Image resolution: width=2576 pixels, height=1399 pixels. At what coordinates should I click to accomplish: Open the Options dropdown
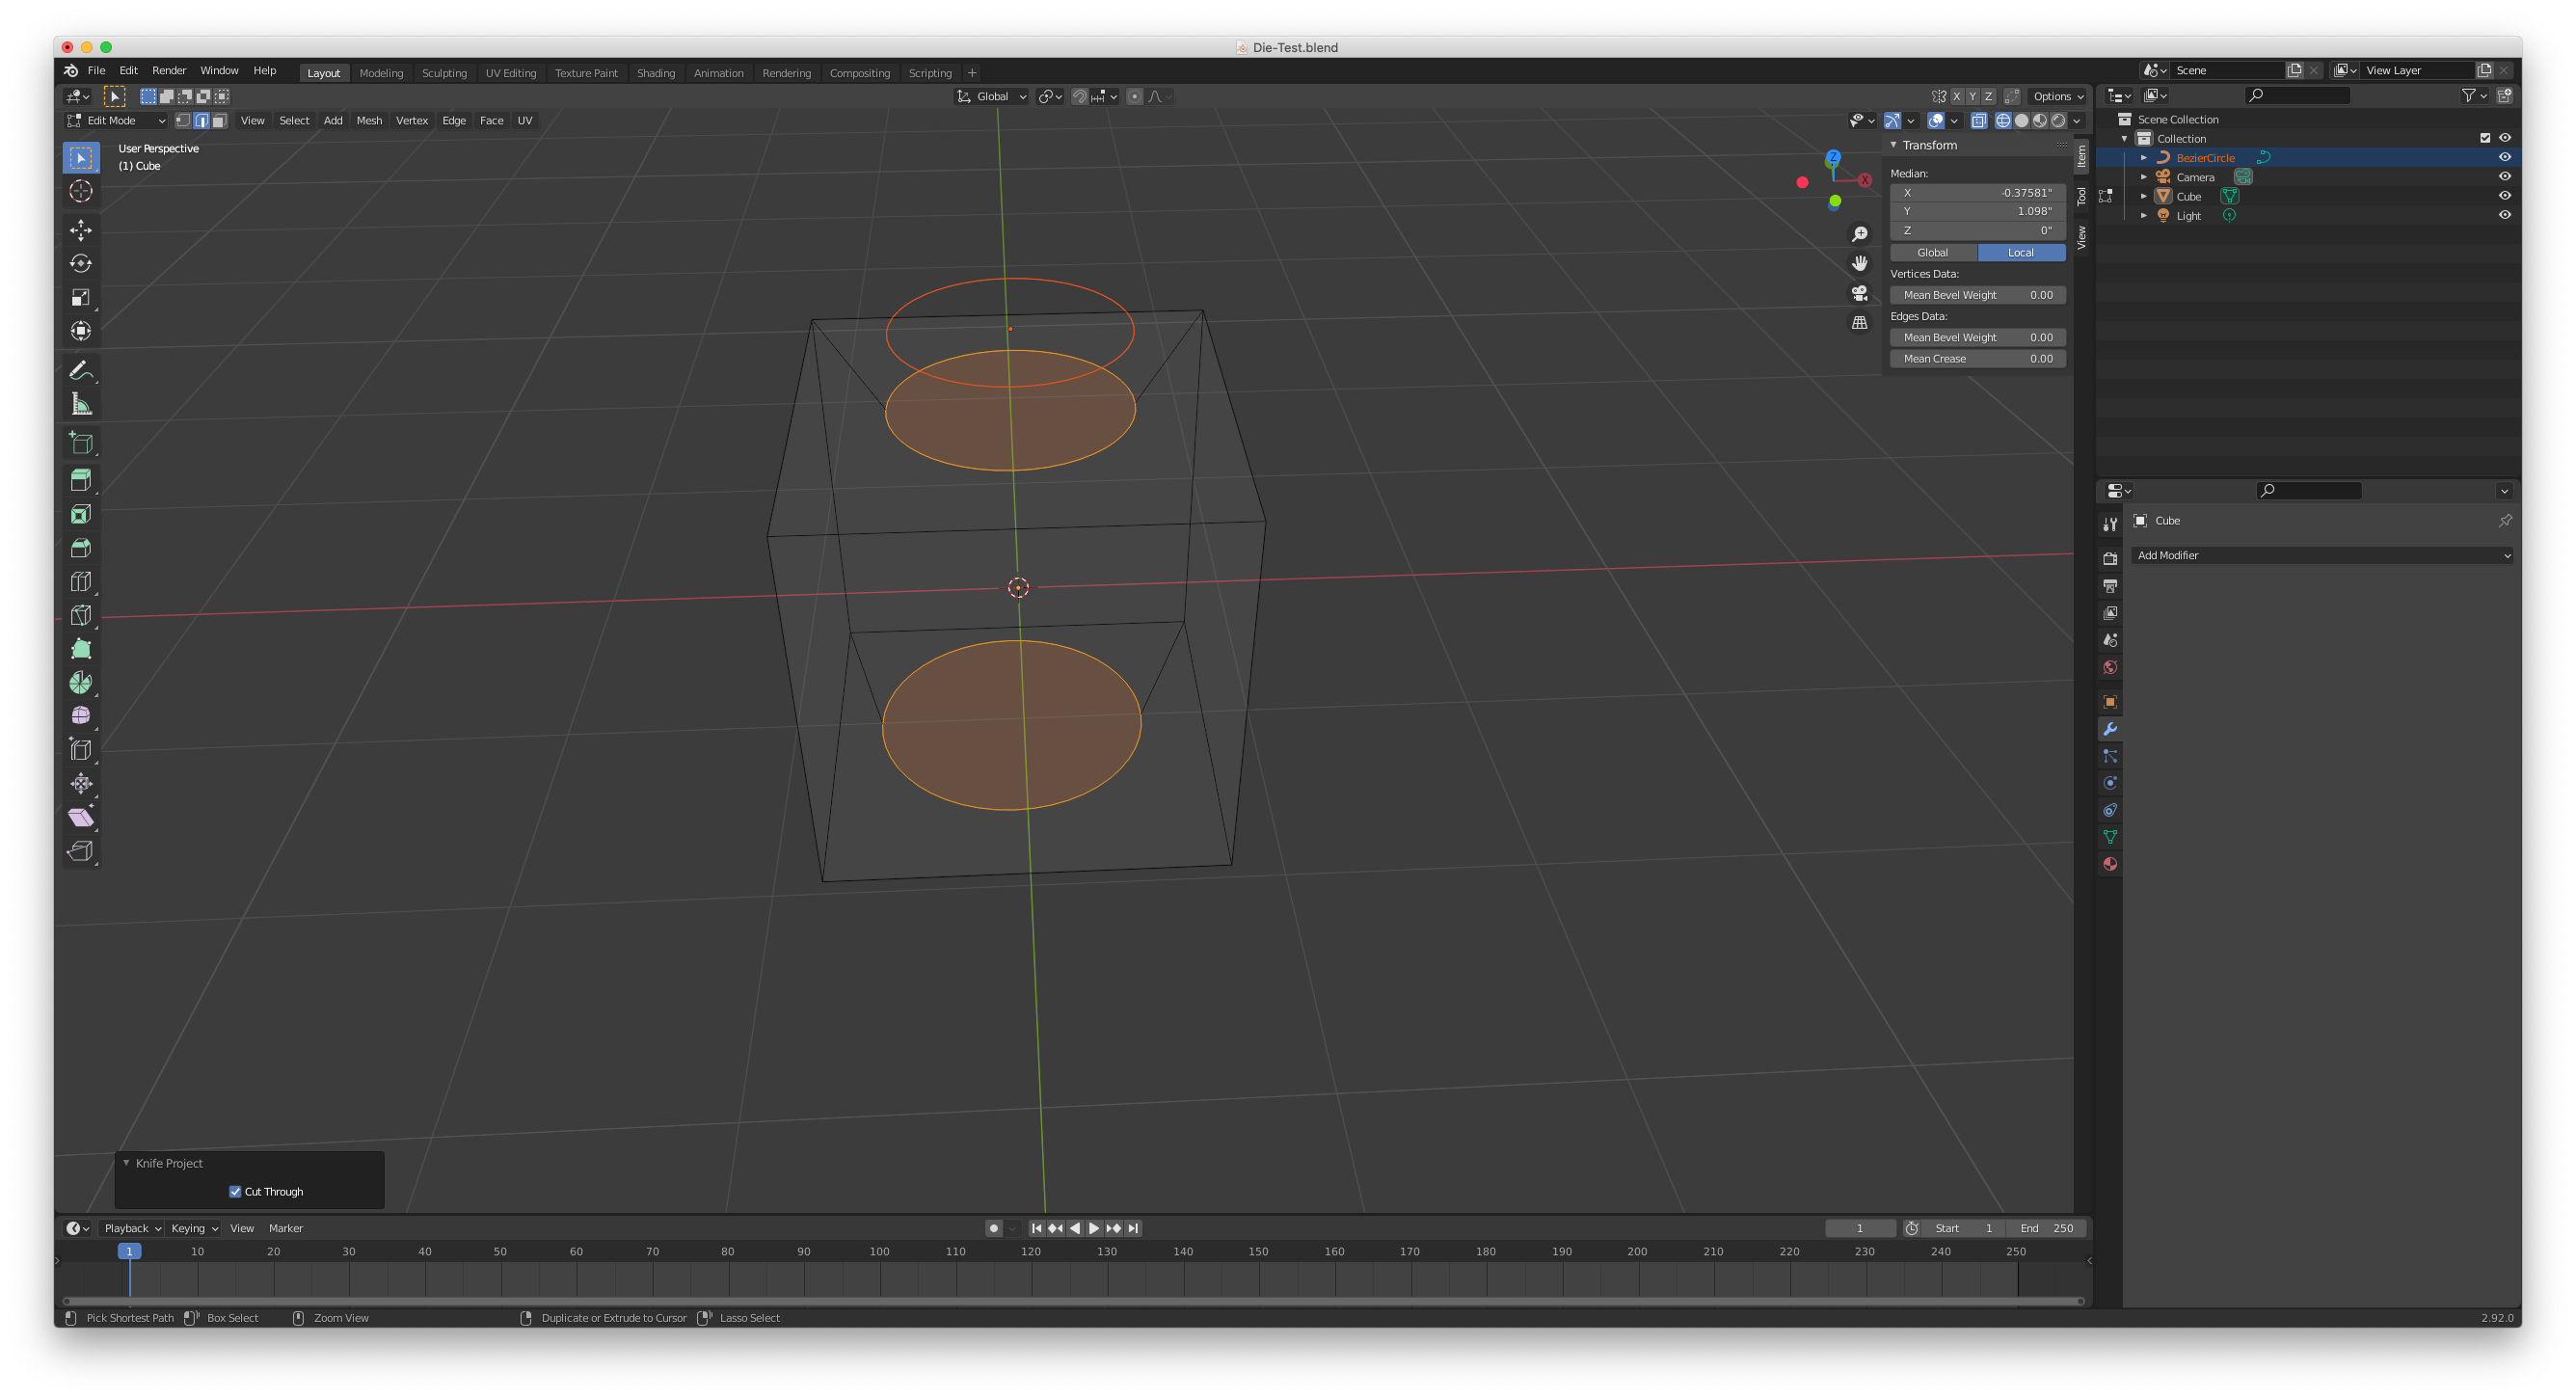pyautogui.click(x=2058, y=97)
